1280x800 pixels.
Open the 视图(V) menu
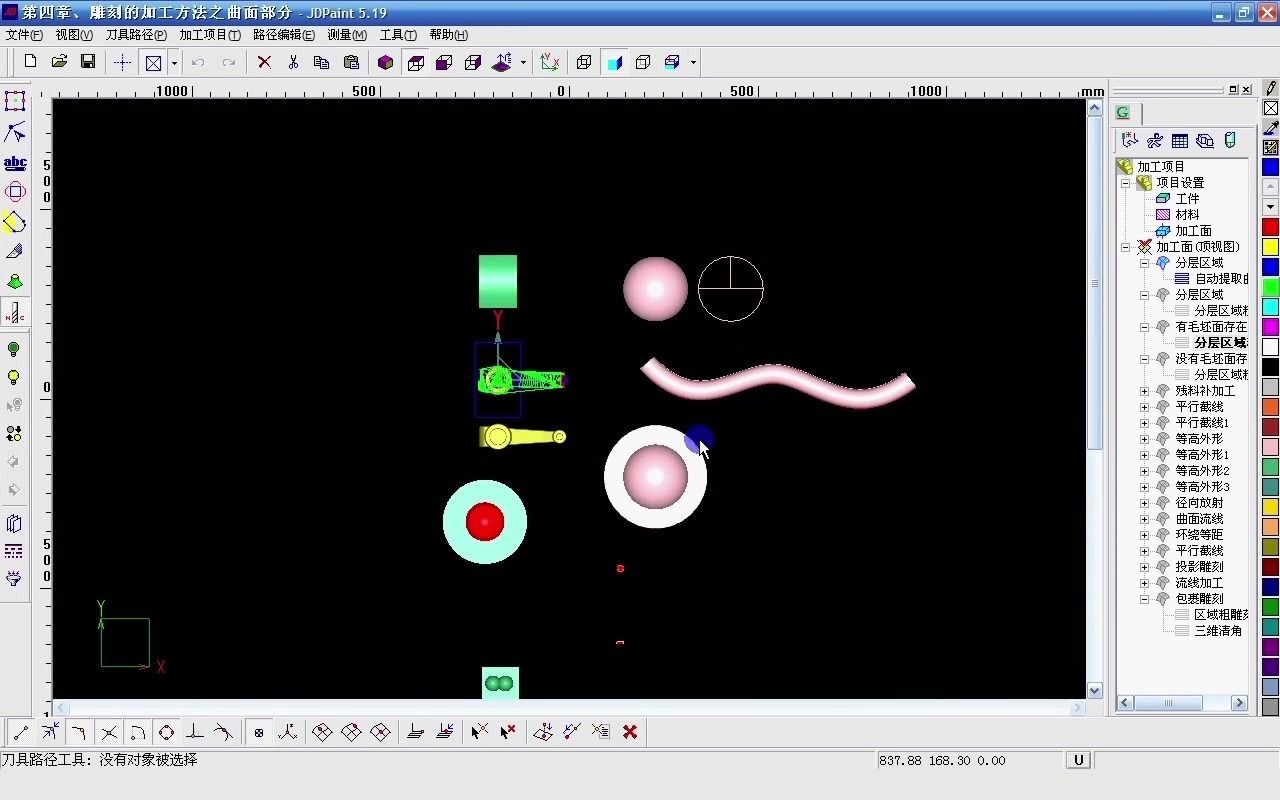tap(74, 35)
